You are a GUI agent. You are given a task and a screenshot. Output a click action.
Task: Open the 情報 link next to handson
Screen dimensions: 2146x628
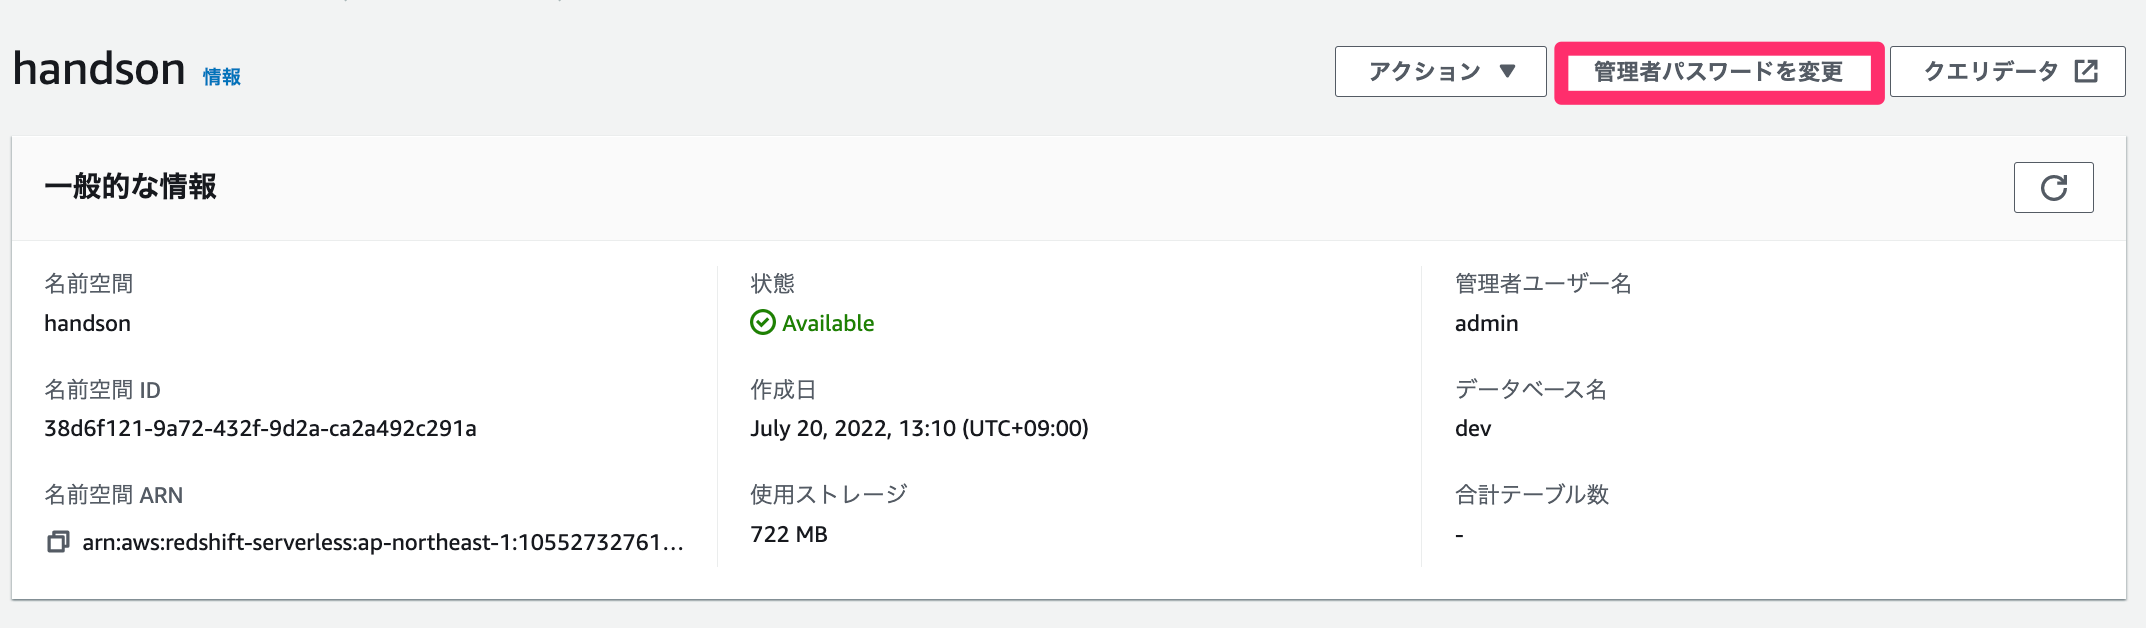tap(222, 77)
